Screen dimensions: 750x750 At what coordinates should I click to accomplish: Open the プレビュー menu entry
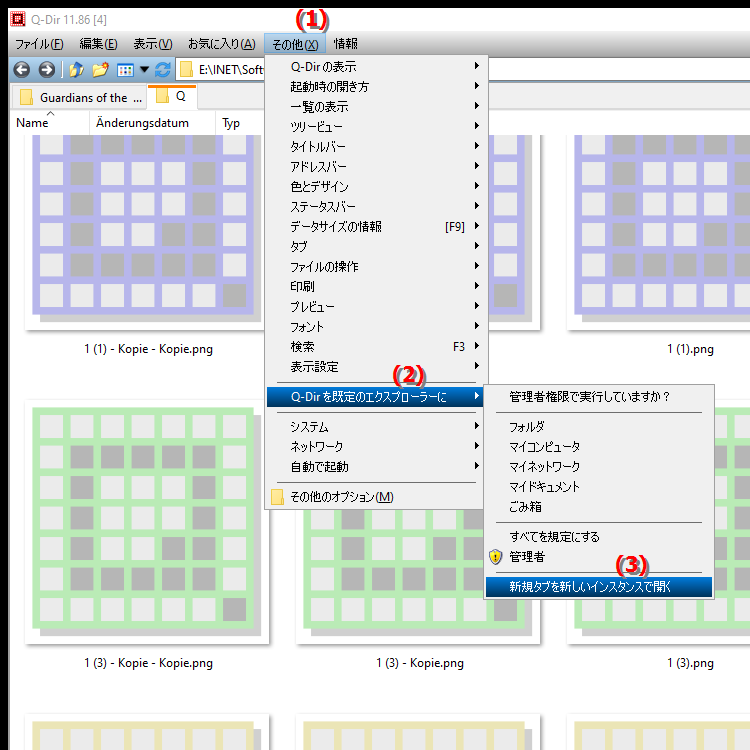375,307
